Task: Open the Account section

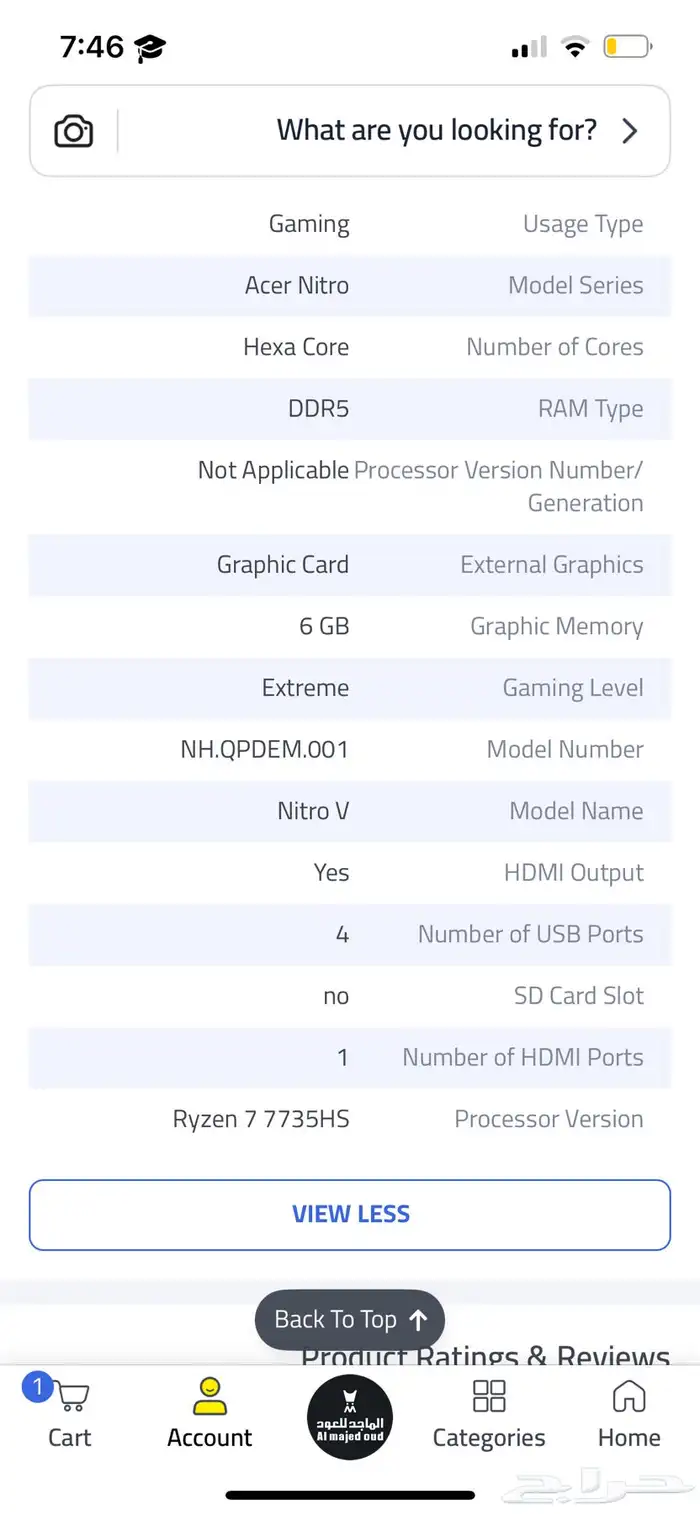Action: [209, 1410]
